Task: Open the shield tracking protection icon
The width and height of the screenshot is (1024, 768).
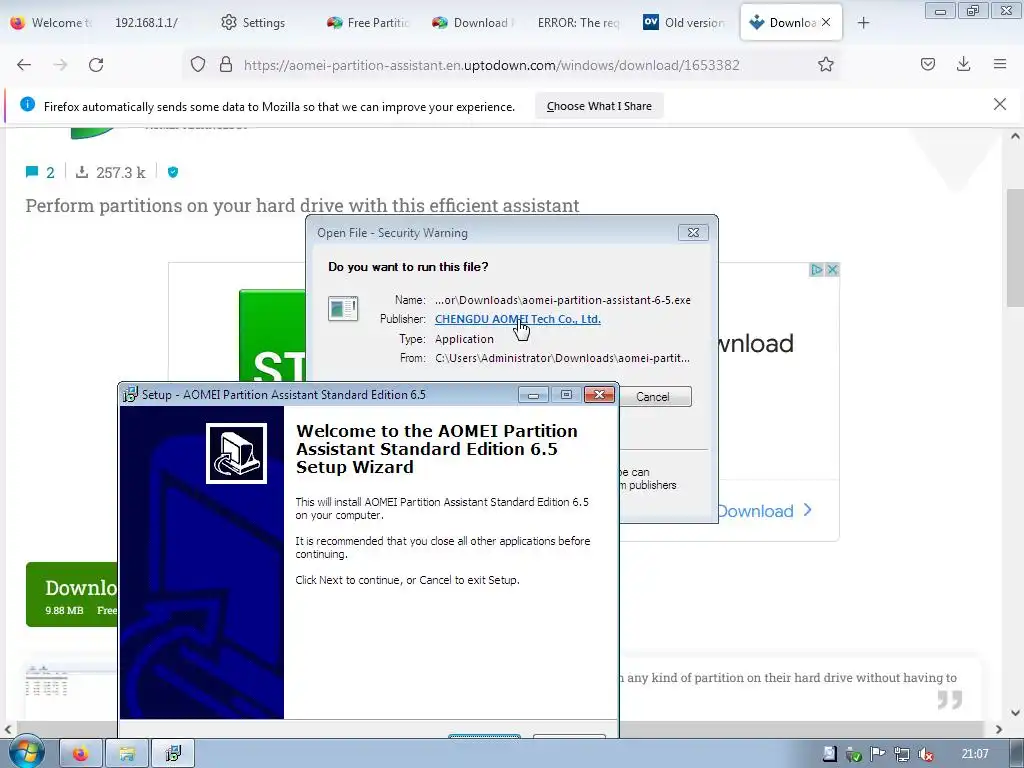Action: coord(198,65)
